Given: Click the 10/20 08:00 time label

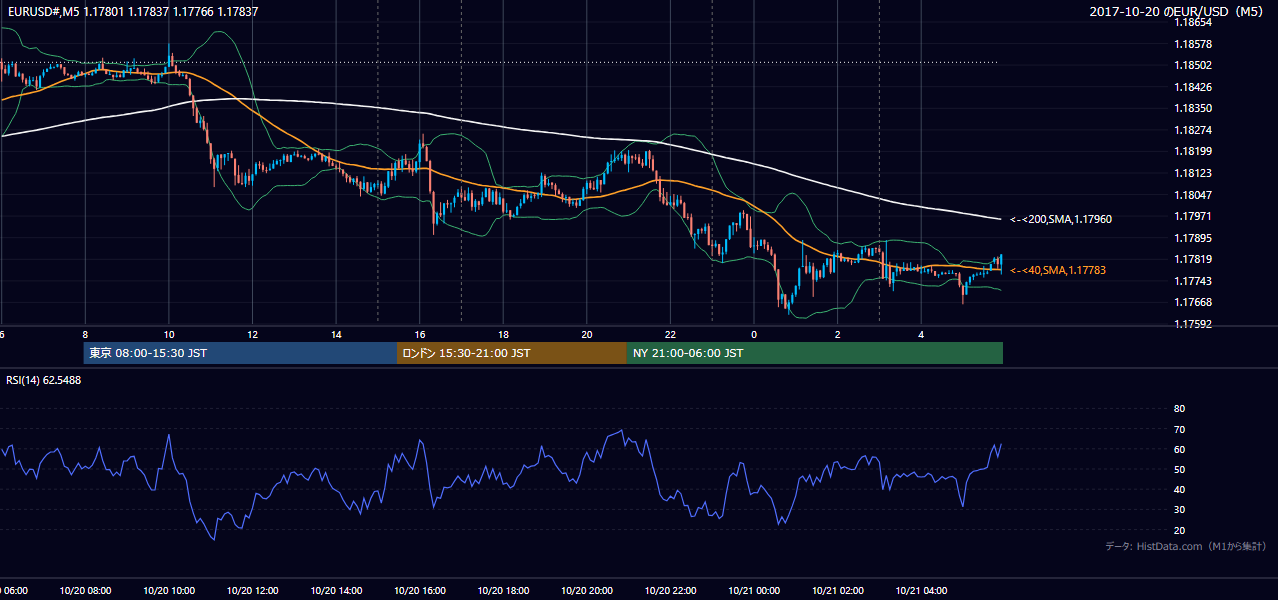Looking at the screenshot, I should click(x=84, y=592).
